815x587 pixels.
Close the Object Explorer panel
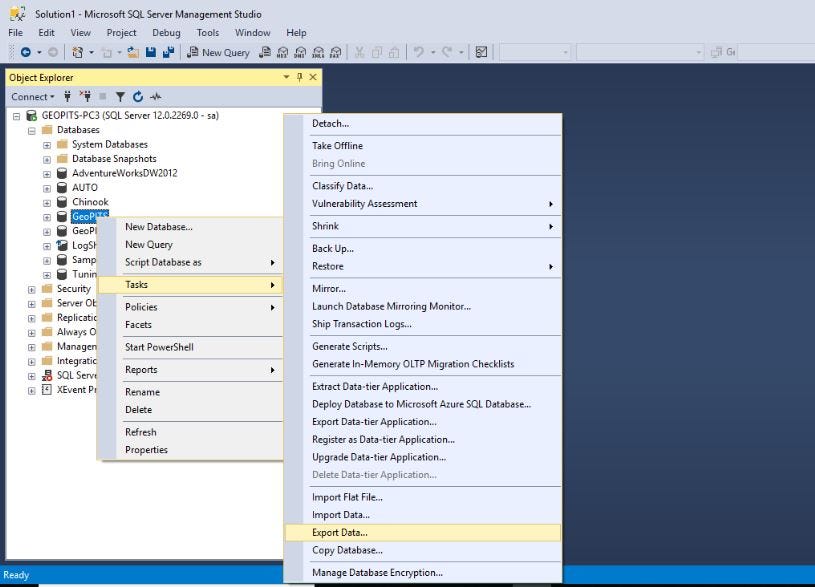pyautogui.click(x=313, y=77)
